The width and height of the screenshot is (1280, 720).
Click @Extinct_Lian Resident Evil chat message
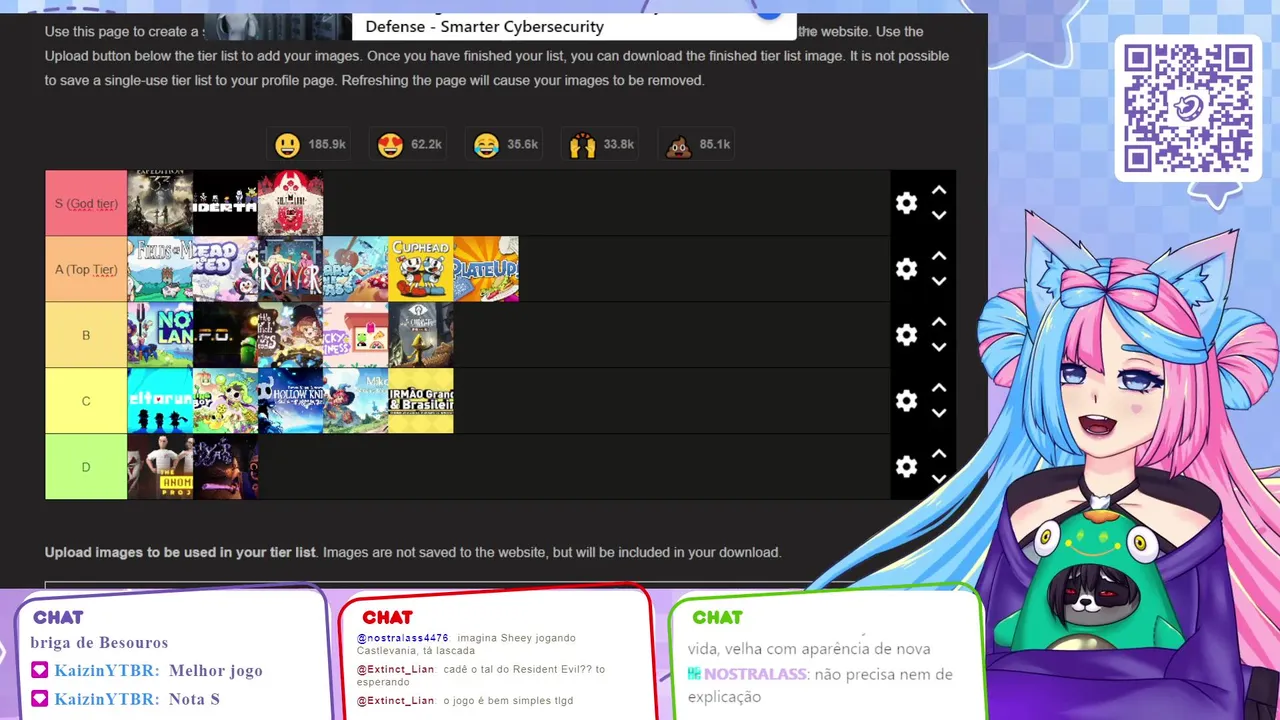point(481,676)
